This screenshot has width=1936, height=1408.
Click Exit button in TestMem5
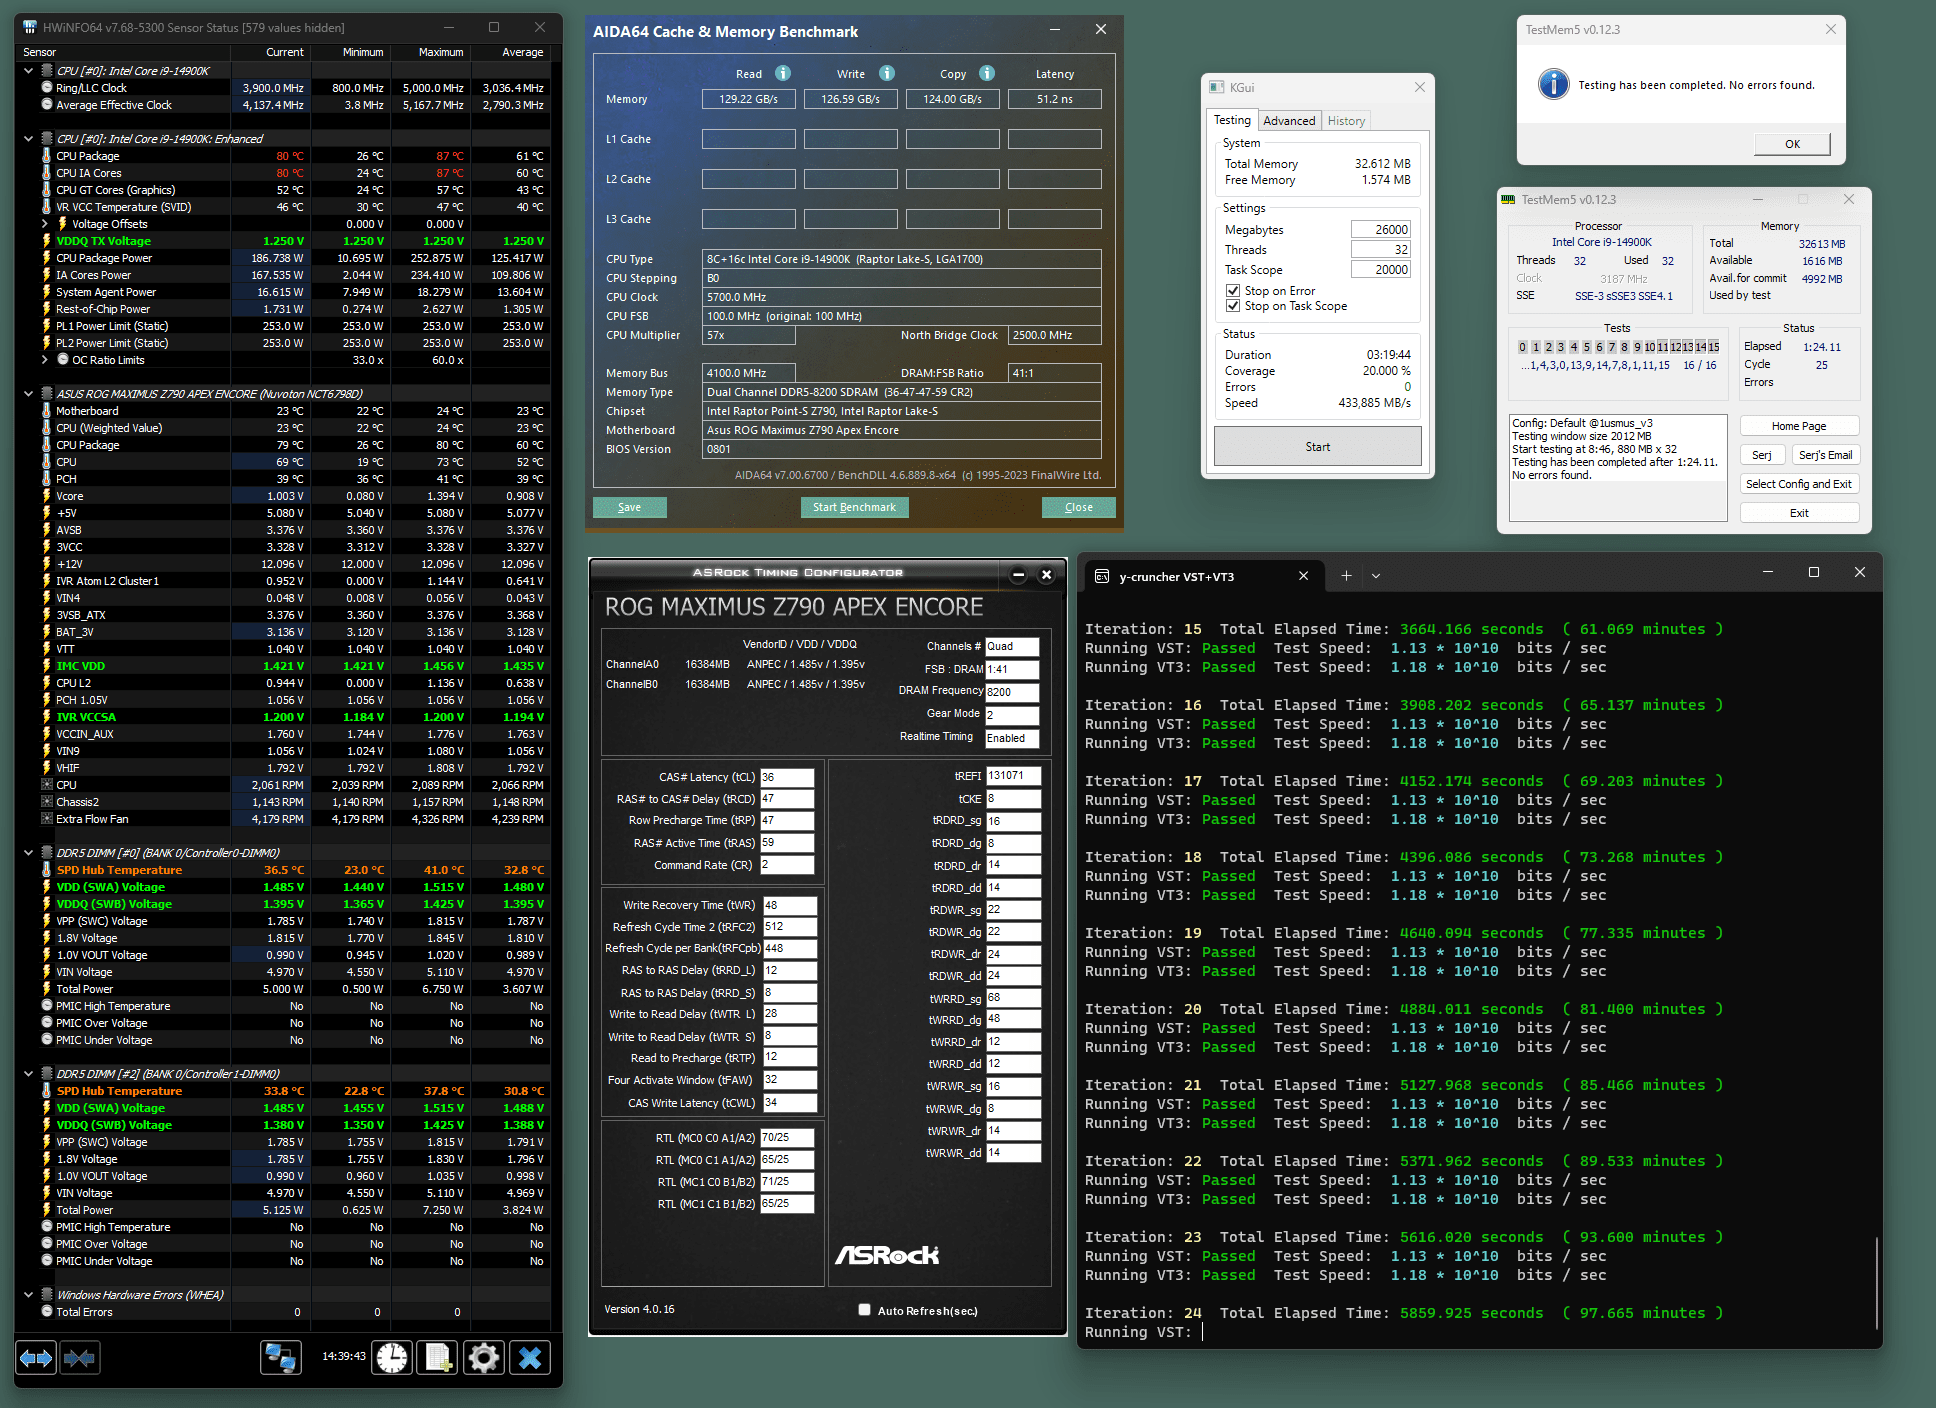coord(1799,513)
